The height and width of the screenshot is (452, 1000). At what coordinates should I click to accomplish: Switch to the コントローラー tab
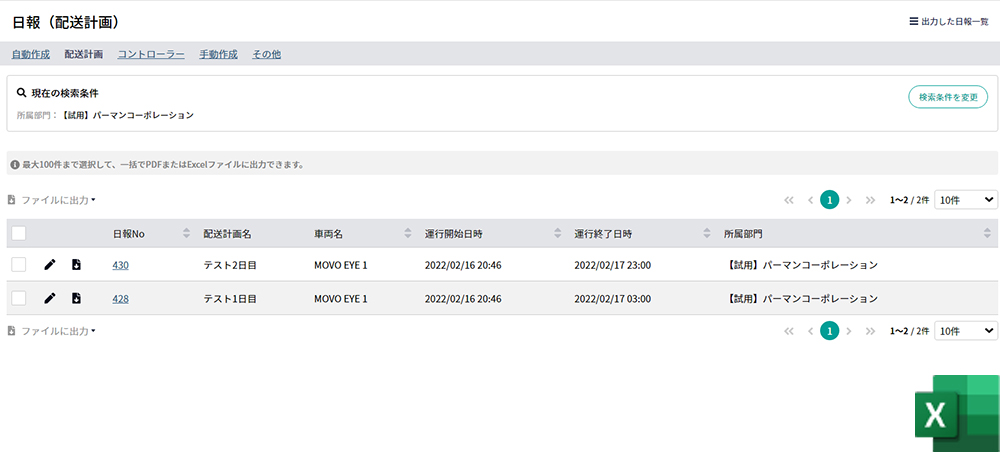tap(151, 54)
